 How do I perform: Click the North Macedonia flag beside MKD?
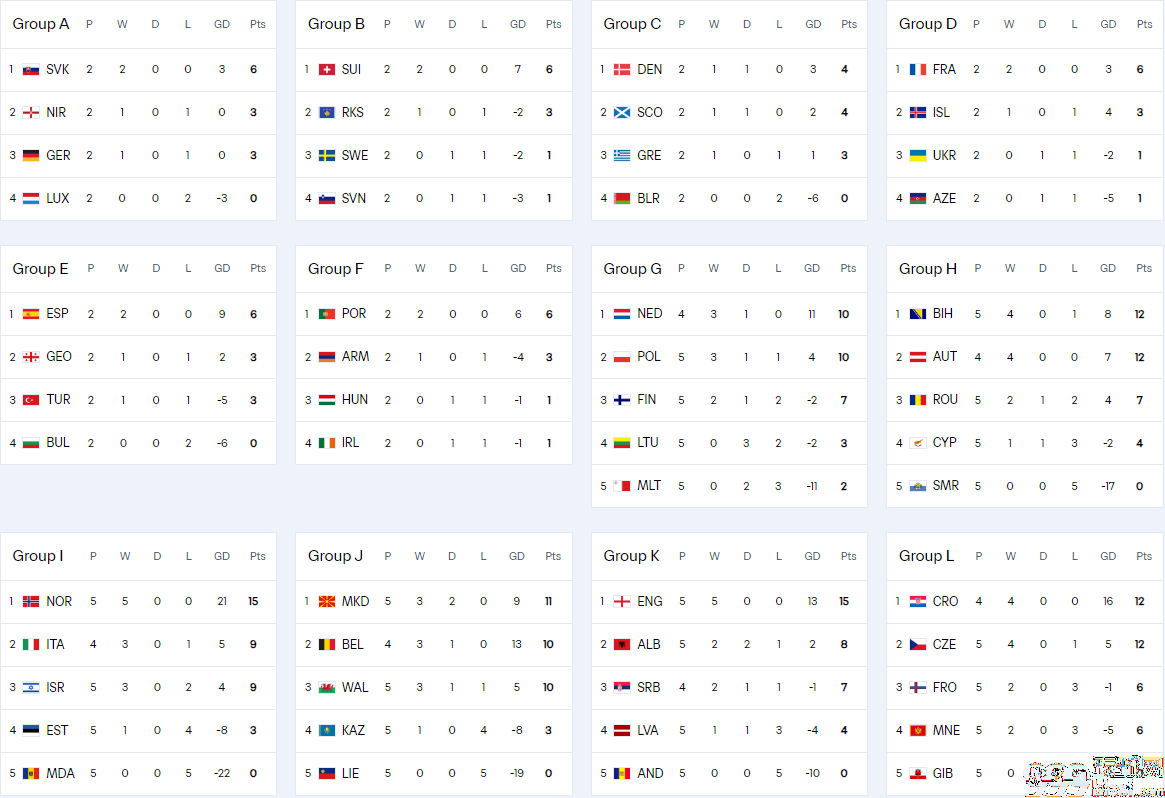pos(326,602)
